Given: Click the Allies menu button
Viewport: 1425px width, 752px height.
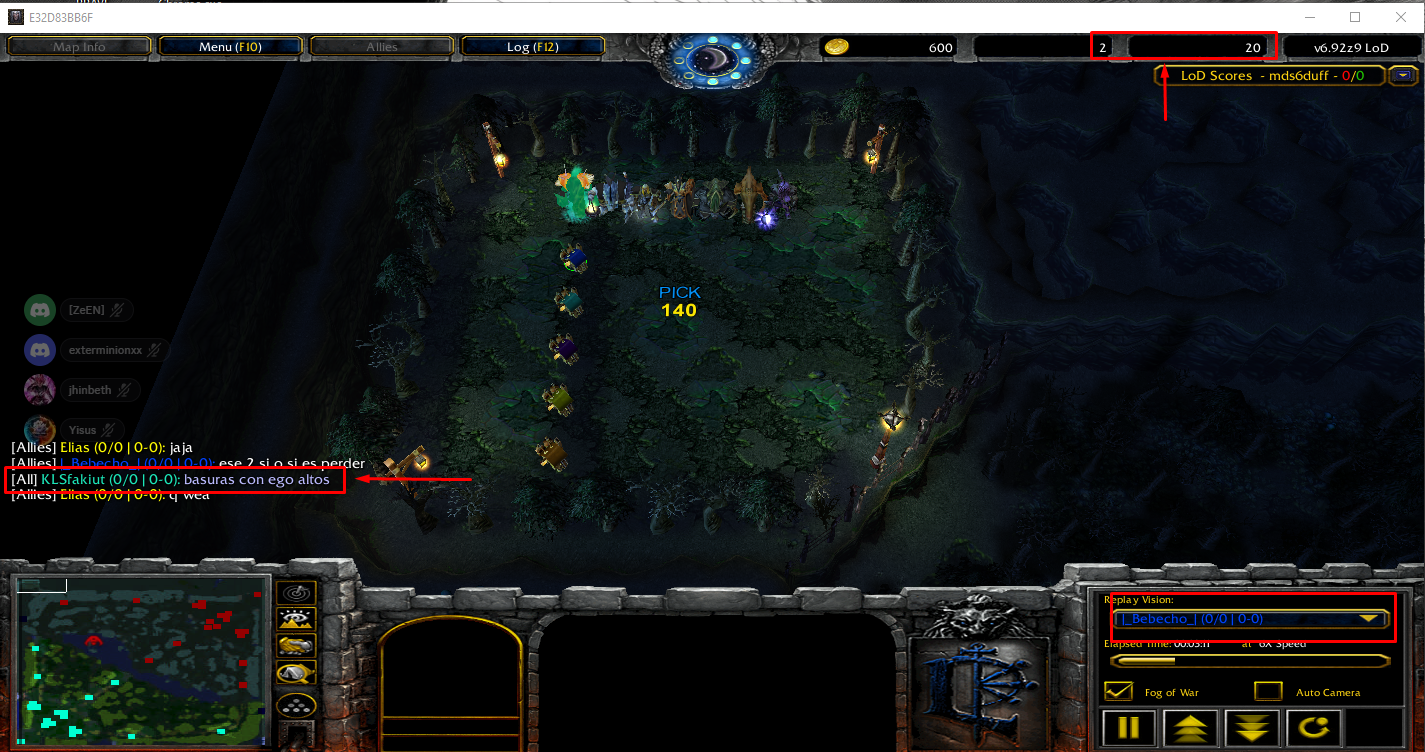Looking at the screenshot, I should click(381, 46).
